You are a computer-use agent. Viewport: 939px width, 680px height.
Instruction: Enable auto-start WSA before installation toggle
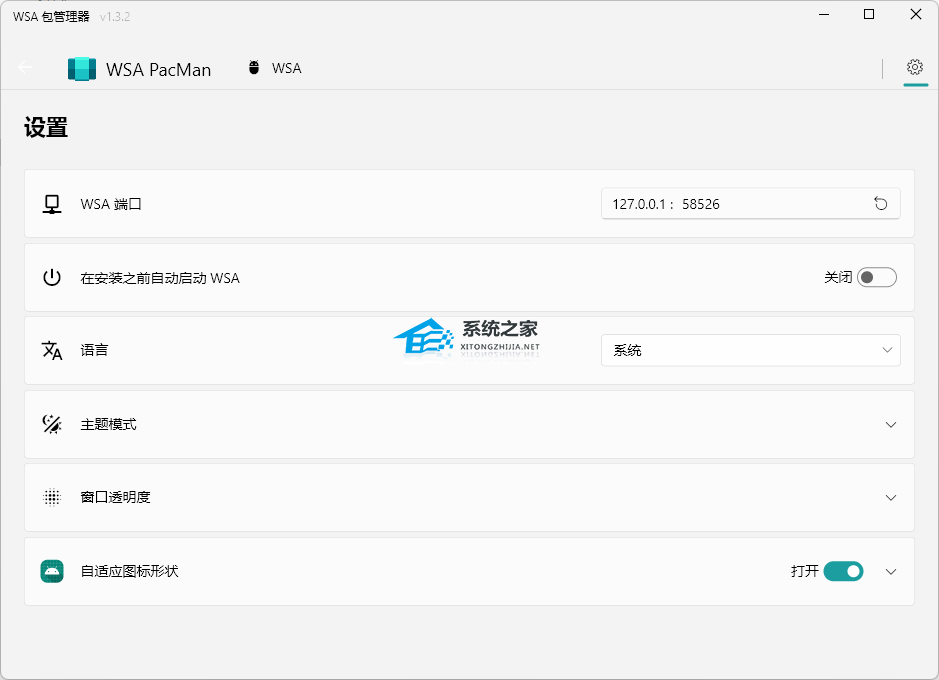coord(876,277)
